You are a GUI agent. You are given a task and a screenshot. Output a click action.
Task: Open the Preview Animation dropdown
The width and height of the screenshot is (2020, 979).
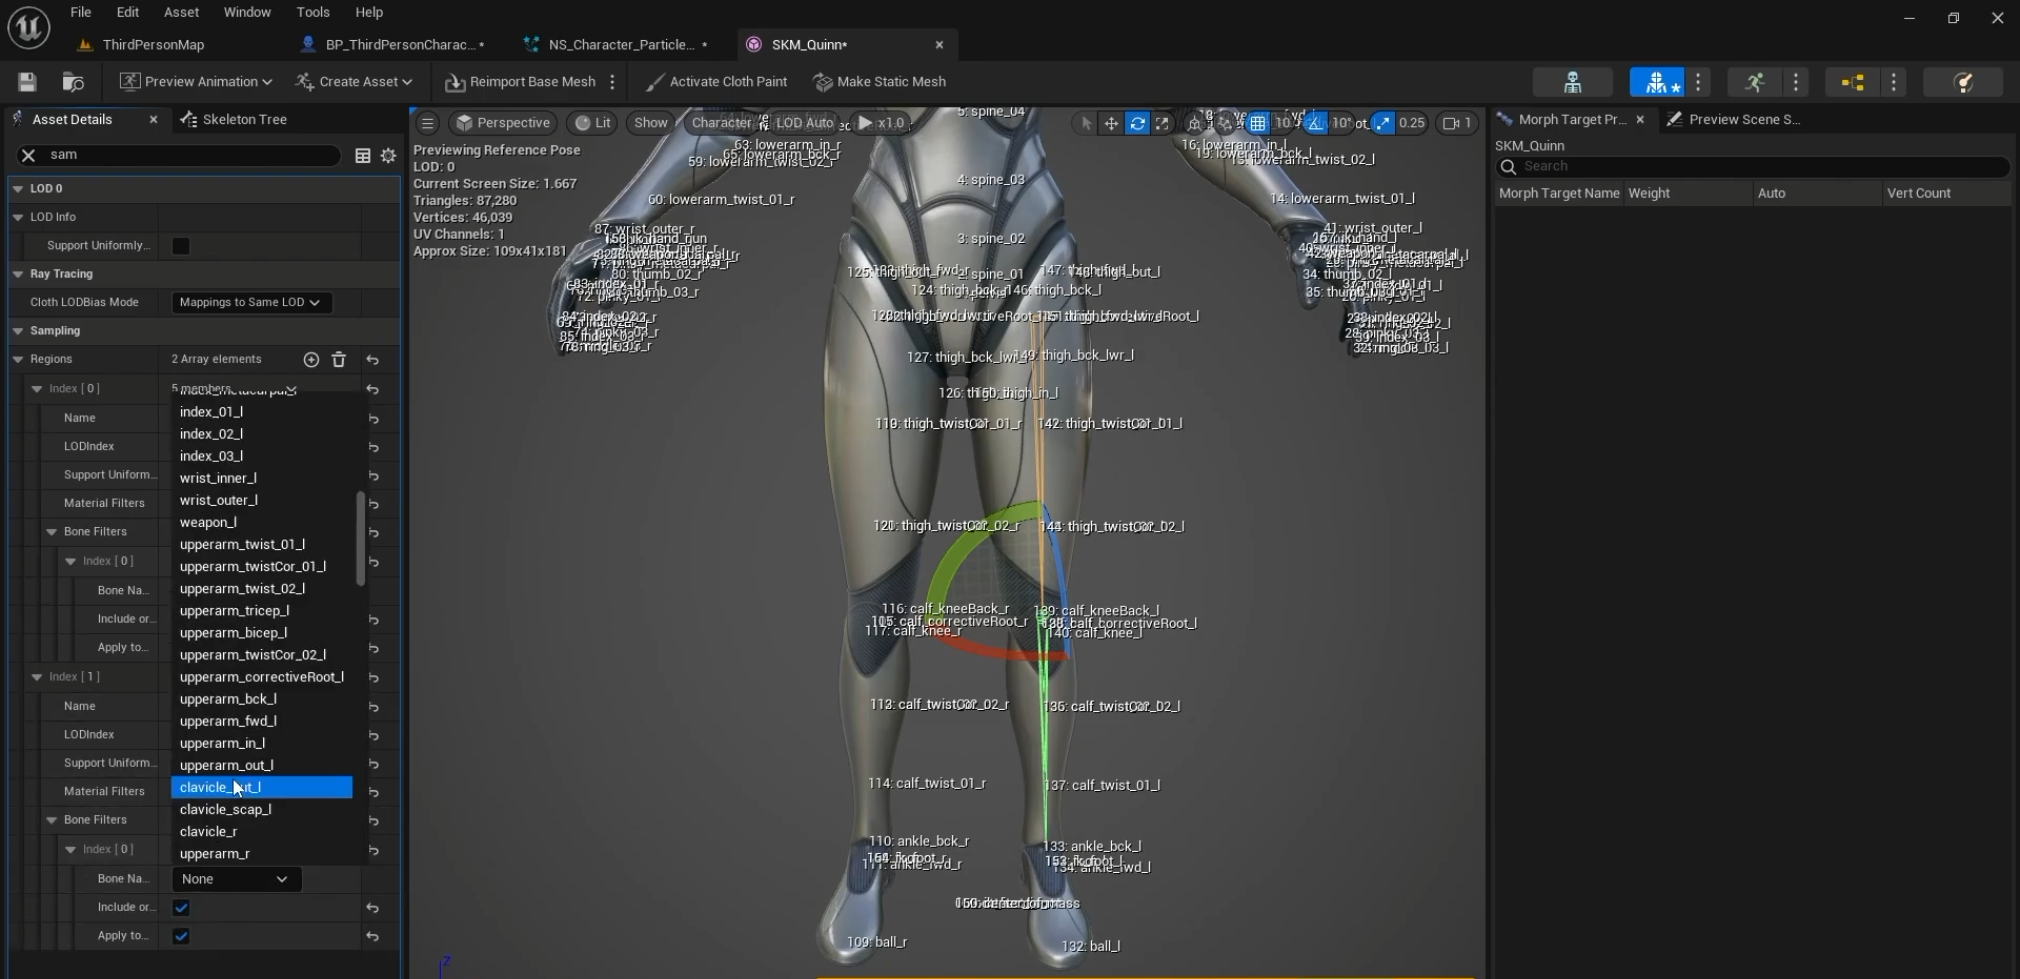click(x=196, y=82)
